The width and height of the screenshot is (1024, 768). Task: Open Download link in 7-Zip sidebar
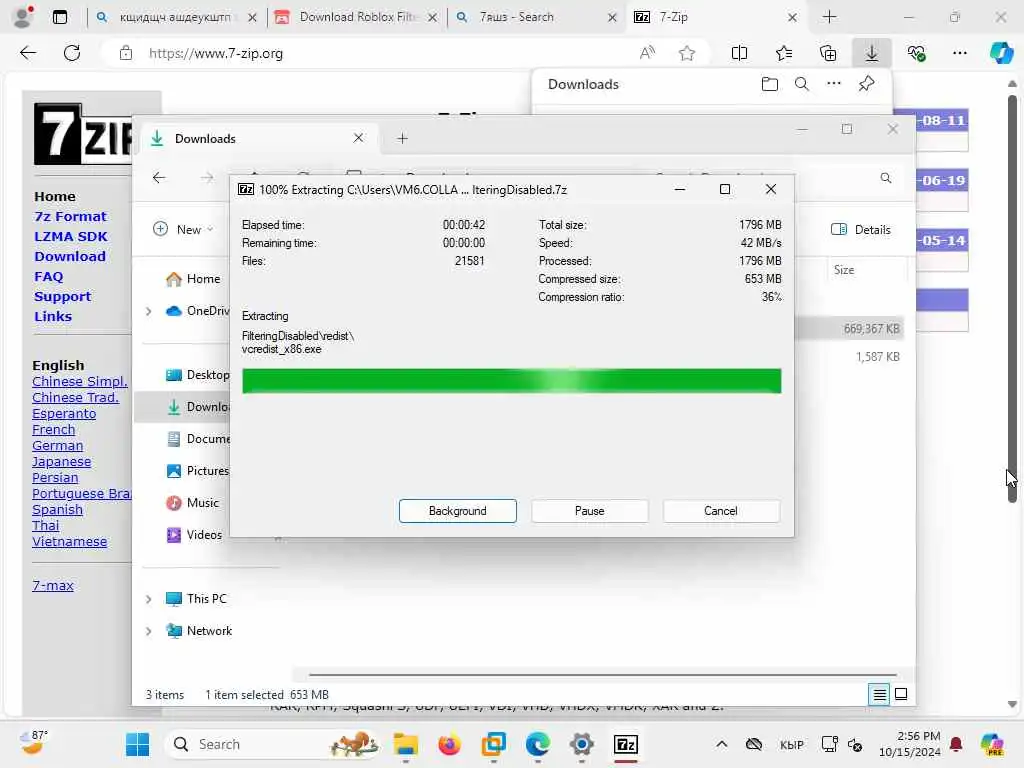[70, 257]
